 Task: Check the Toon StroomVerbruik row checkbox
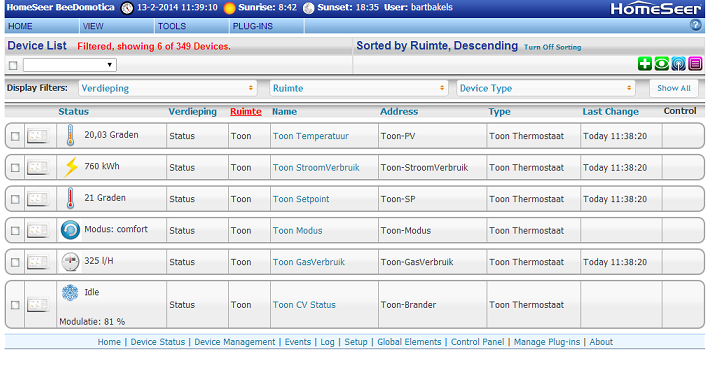coord(15,168)
